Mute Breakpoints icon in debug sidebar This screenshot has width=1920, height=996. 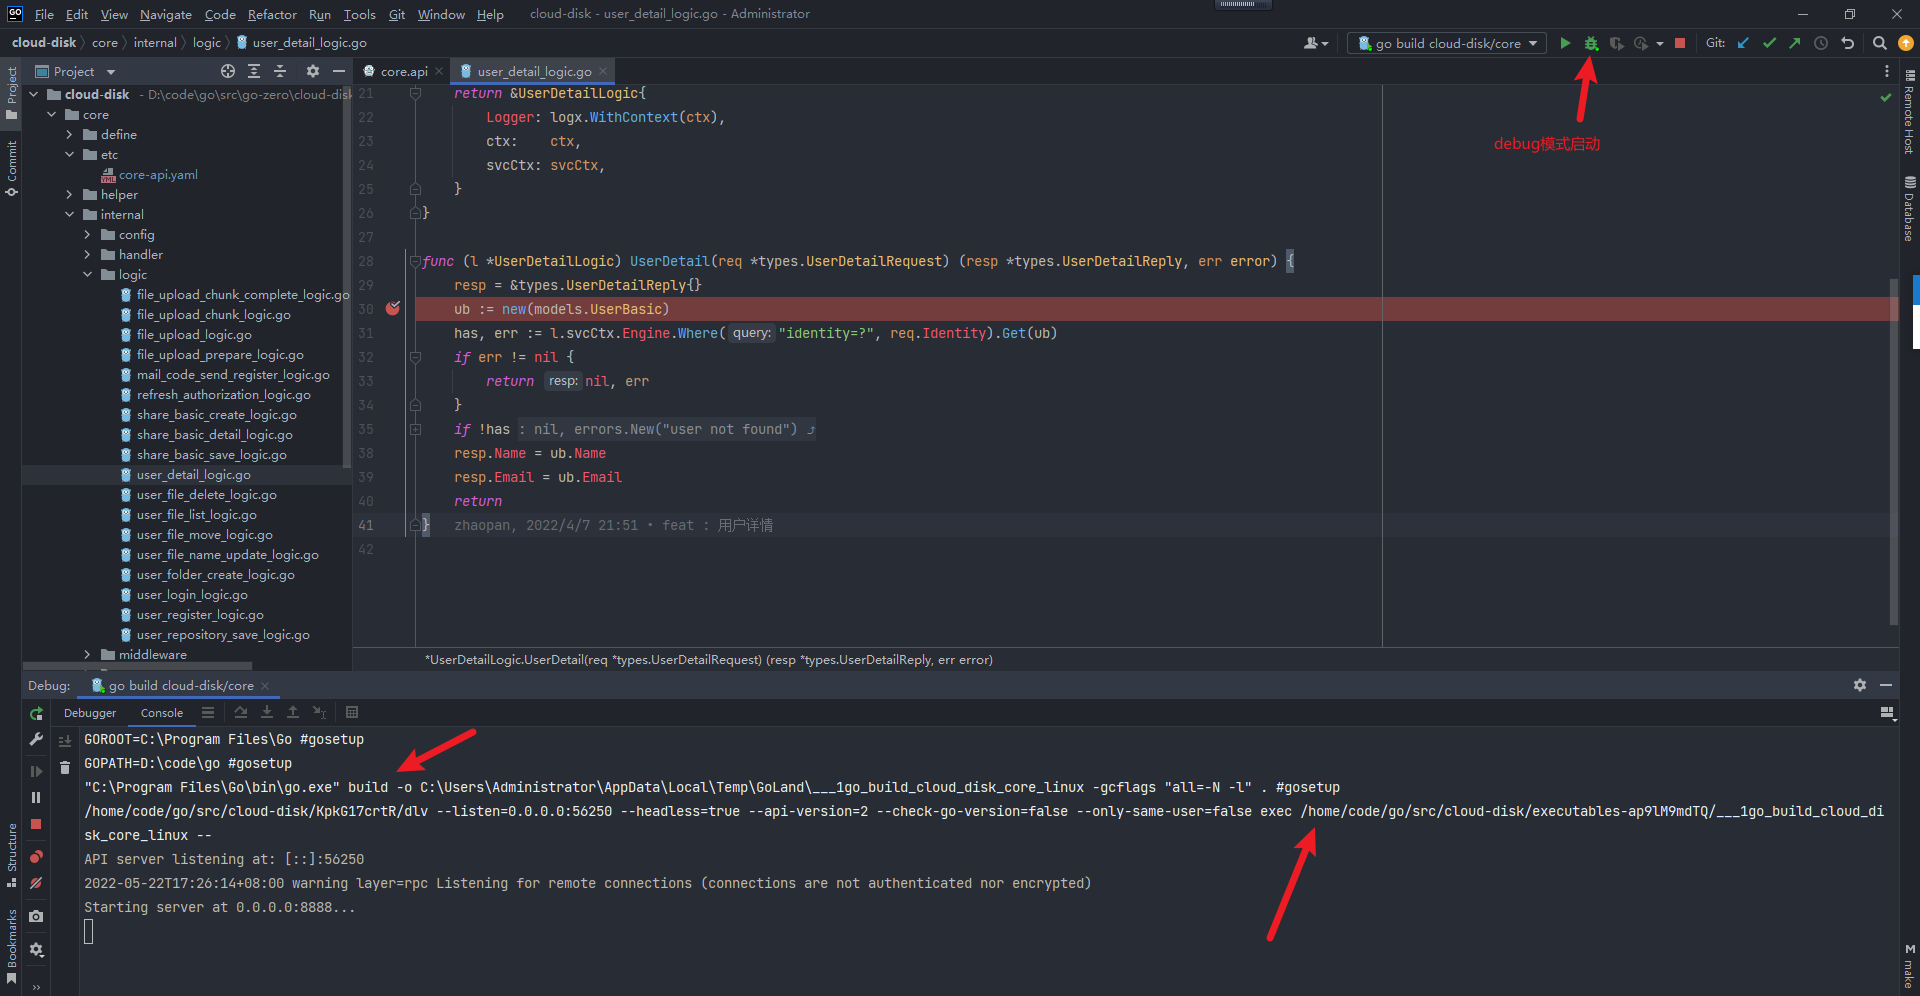click(x=36, y=883)
